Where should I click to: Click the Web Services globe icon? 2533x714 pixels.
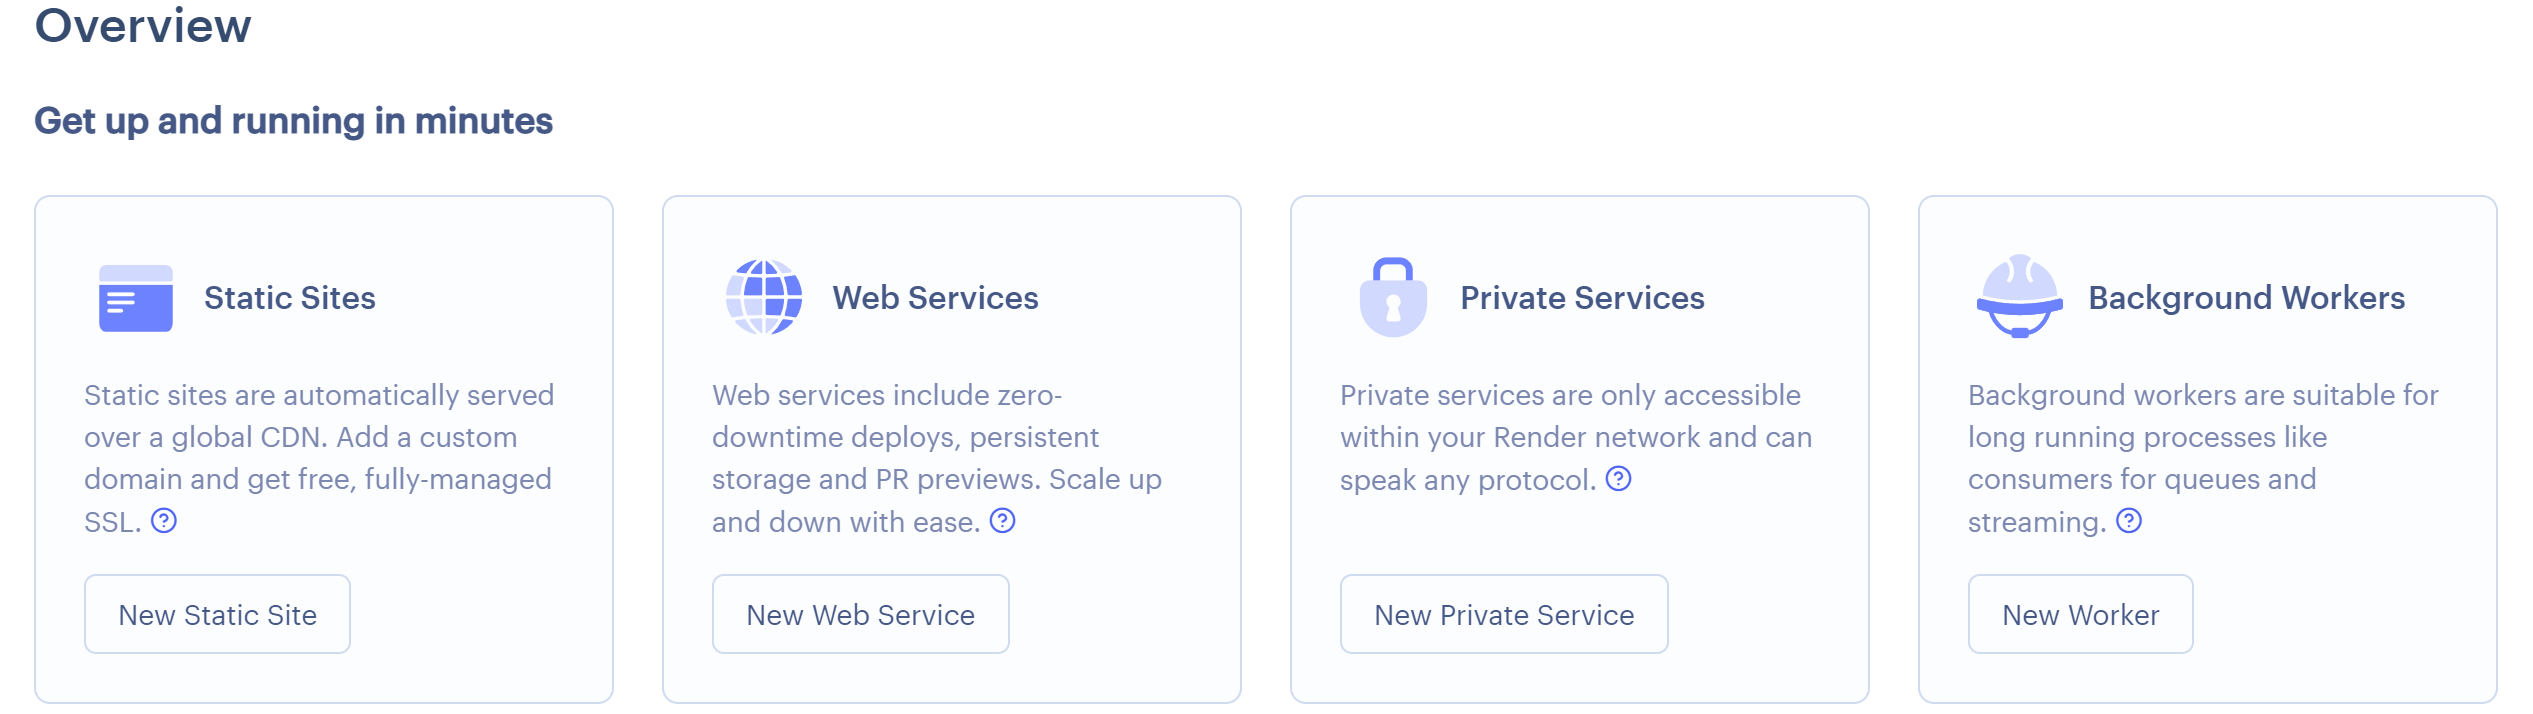pos(764,298)
